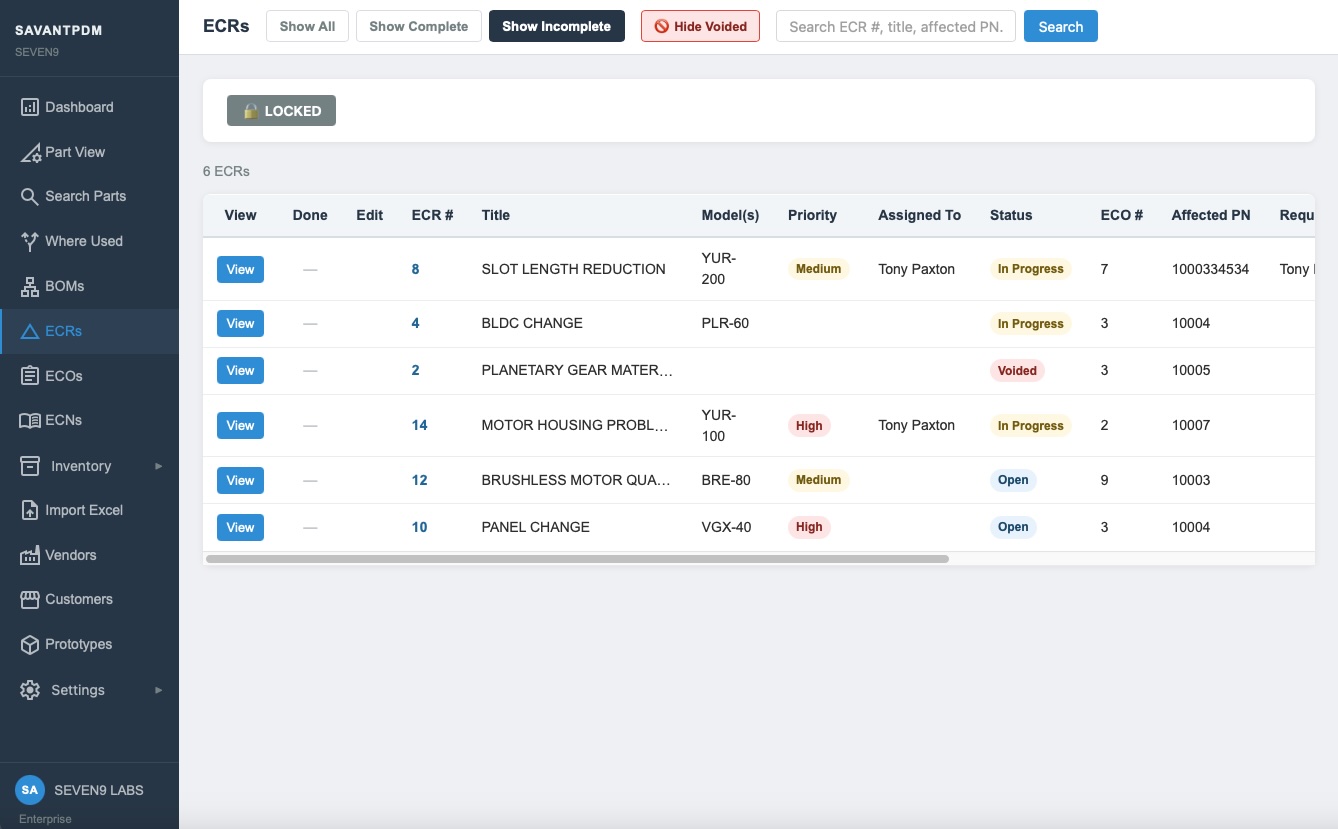Open ECR number 14 link
The width and height of the screenshot is (1338, 829).
pos(419,425)
